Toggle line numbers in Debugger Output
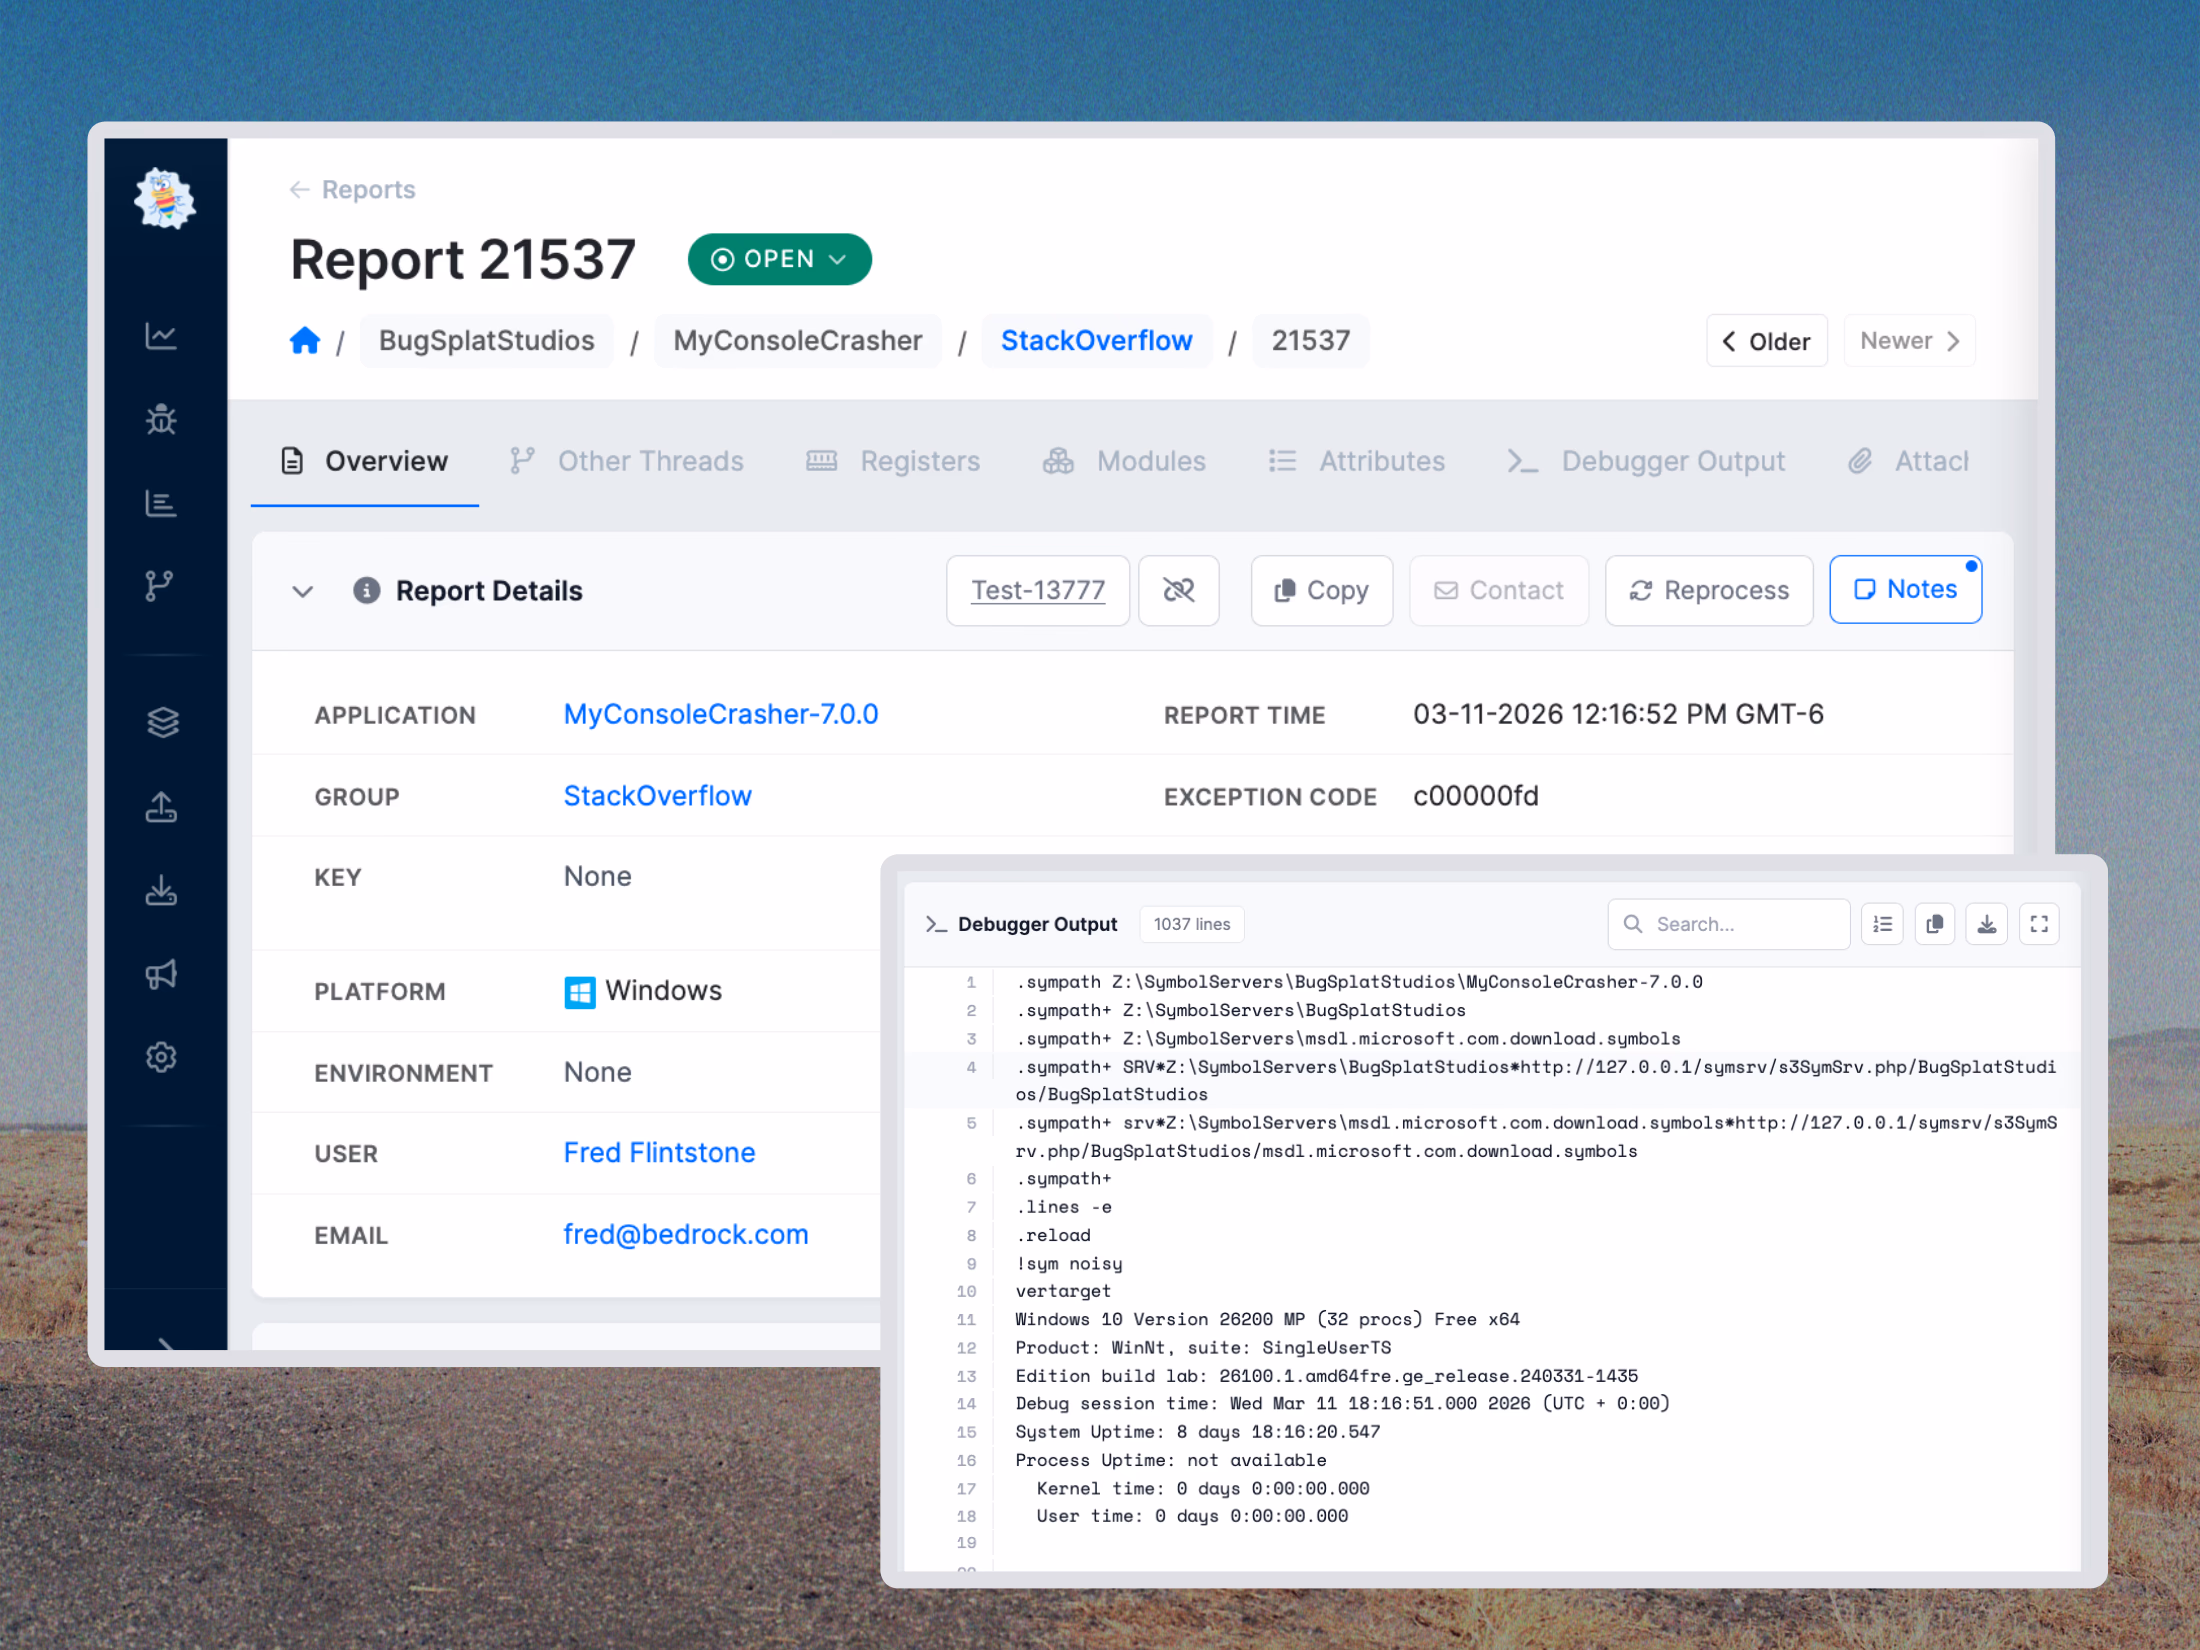Screen dimensions: 2200x1650 [1882, 924]
